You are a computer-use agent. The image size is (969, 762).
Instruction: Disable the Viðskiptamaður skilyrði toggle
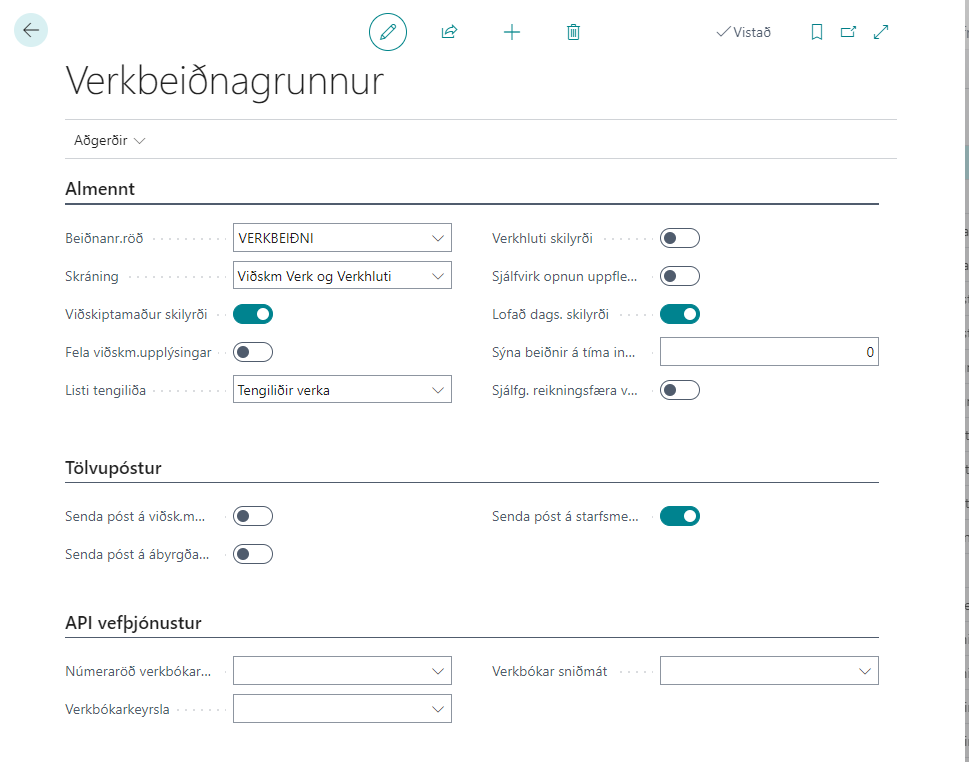coord(253,314)
